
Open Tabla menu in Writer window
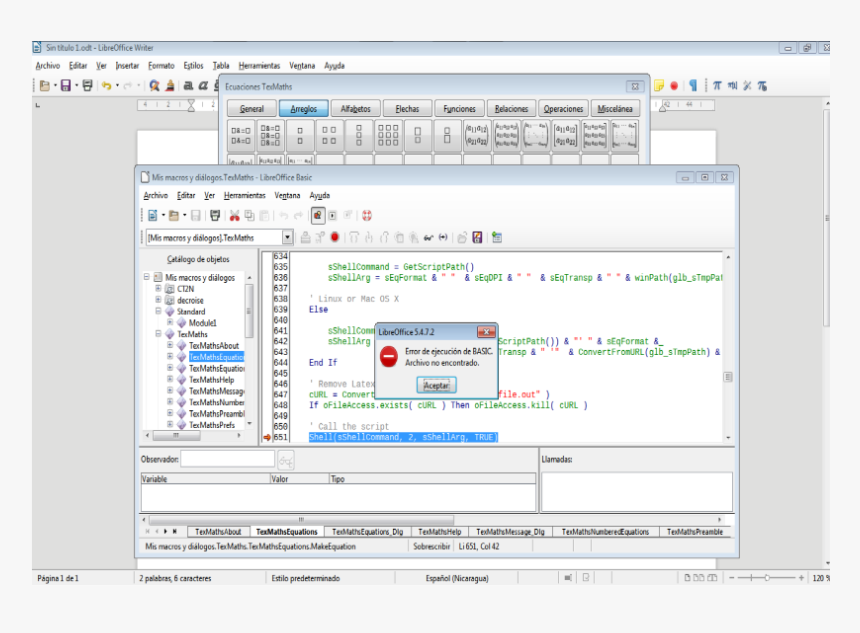coord(221,65)
